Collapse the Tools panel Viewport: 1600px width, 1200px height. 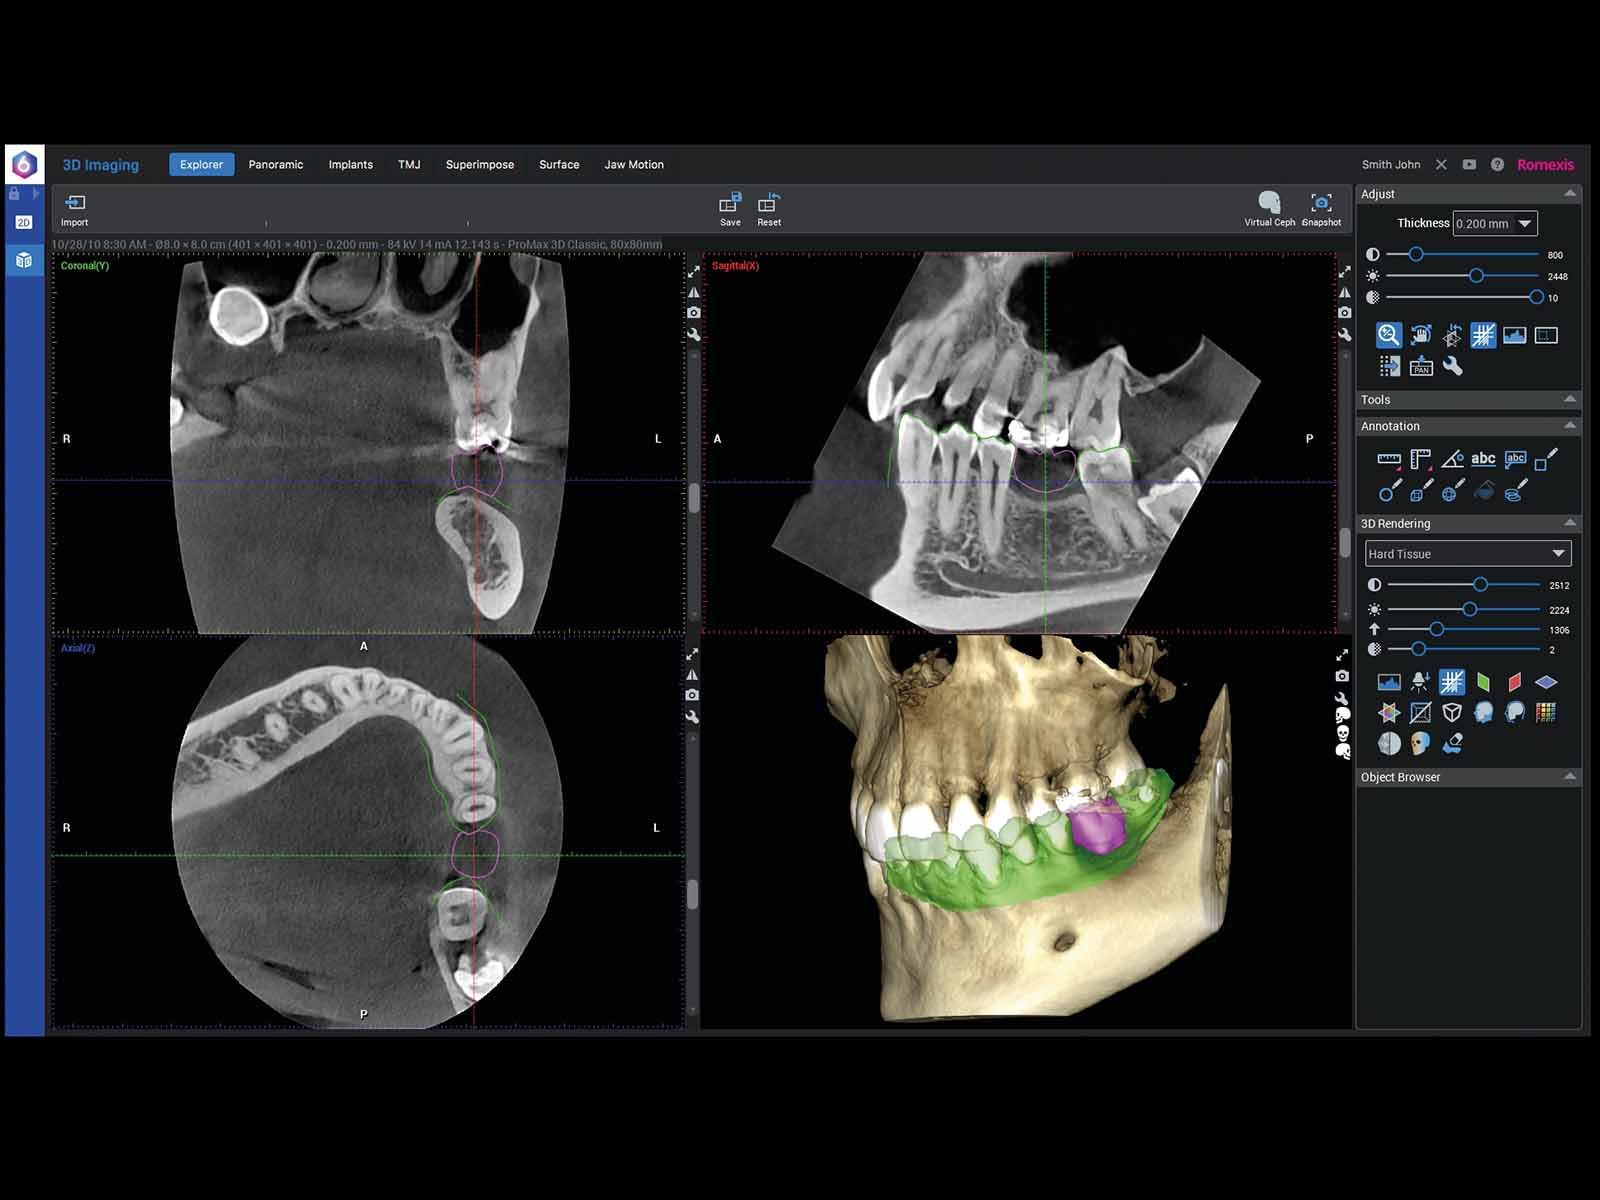click(1570, 399)
